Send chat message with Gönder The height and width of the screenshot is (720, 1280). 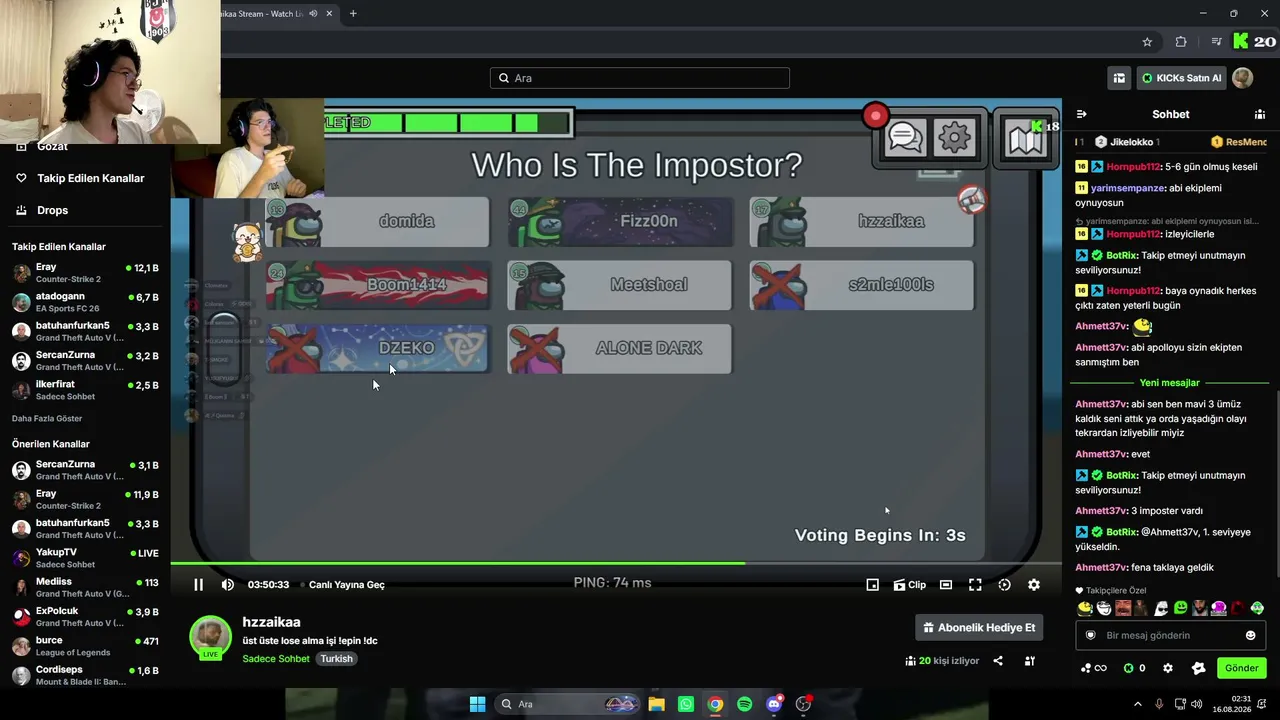pyautogui.click(x=1242, y=668)
